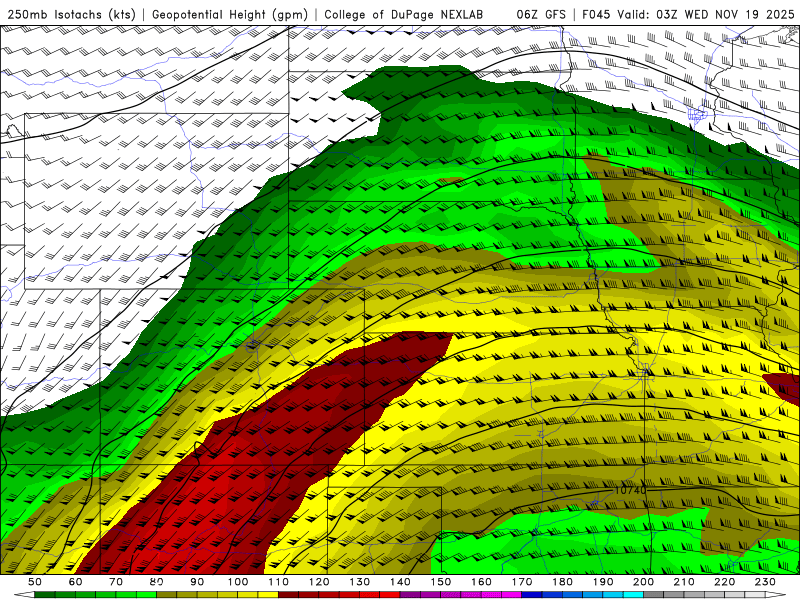The width and height of the screenshot is (800, 600).
Task: Click the "210" legend value
Action: click(685, 582)
